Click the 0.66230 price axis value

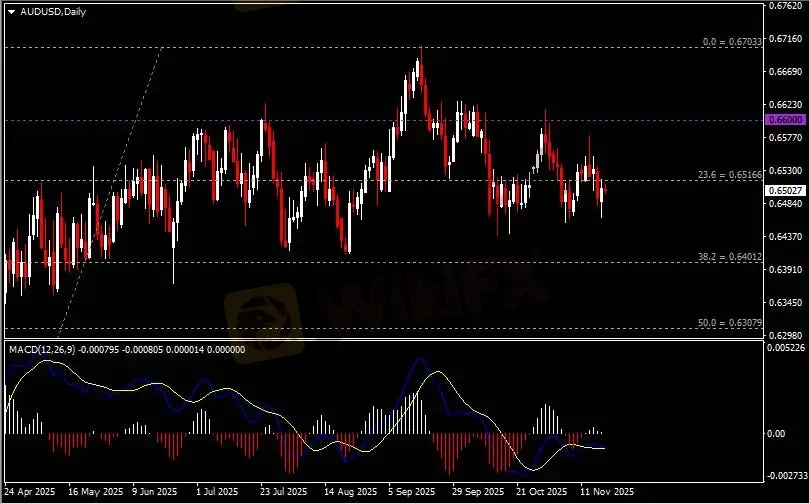pyautogui.click(x=785, y=105)
